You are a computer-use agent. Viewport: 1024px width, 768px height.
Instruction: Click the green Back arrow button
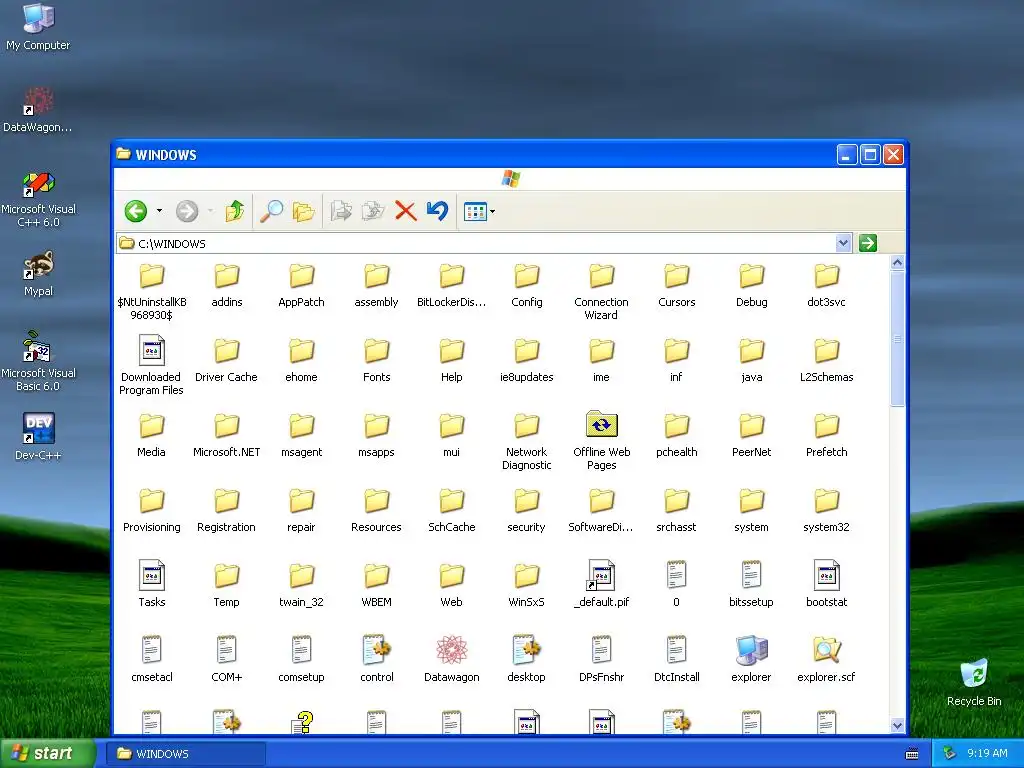tap(136, 211)
